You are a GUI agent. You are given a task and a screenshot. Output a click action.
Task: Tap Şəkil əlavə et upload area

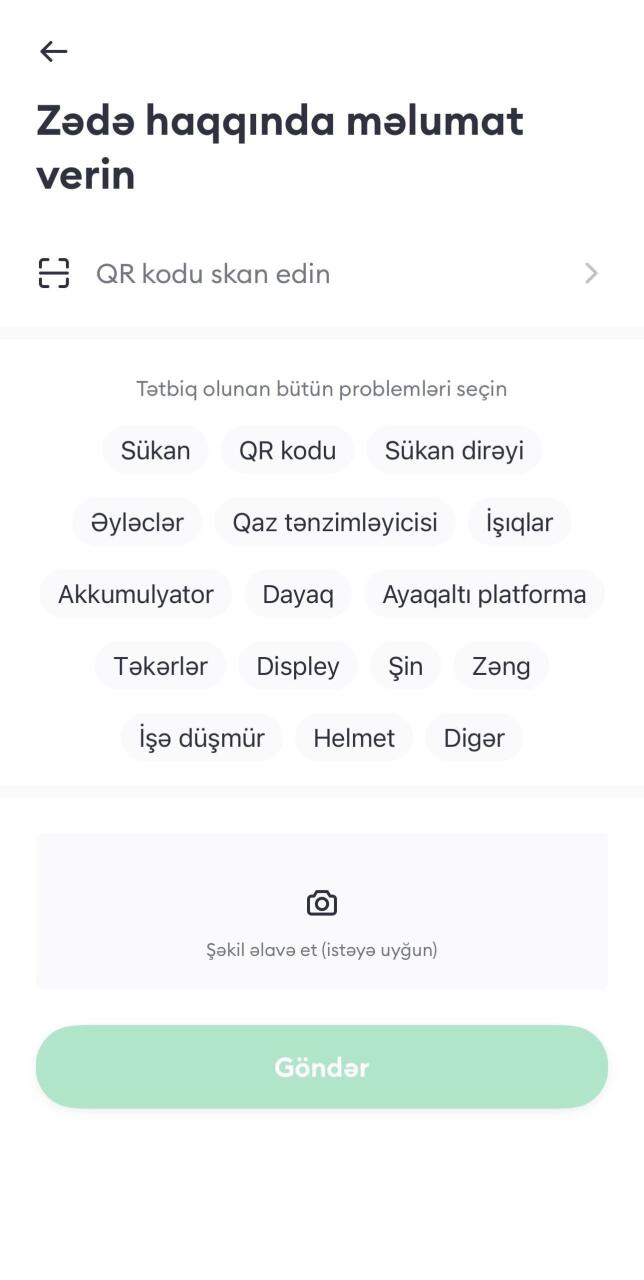tap(322, 911)
